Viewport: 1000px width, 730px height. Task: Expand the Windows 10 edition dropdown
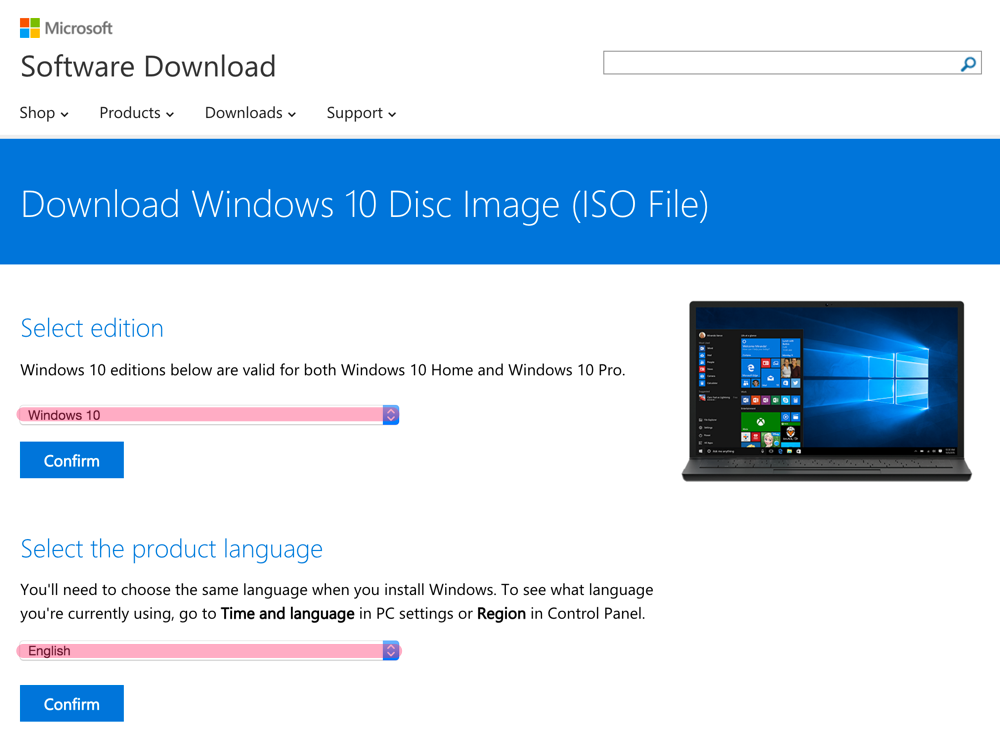[x=200, y=415]
